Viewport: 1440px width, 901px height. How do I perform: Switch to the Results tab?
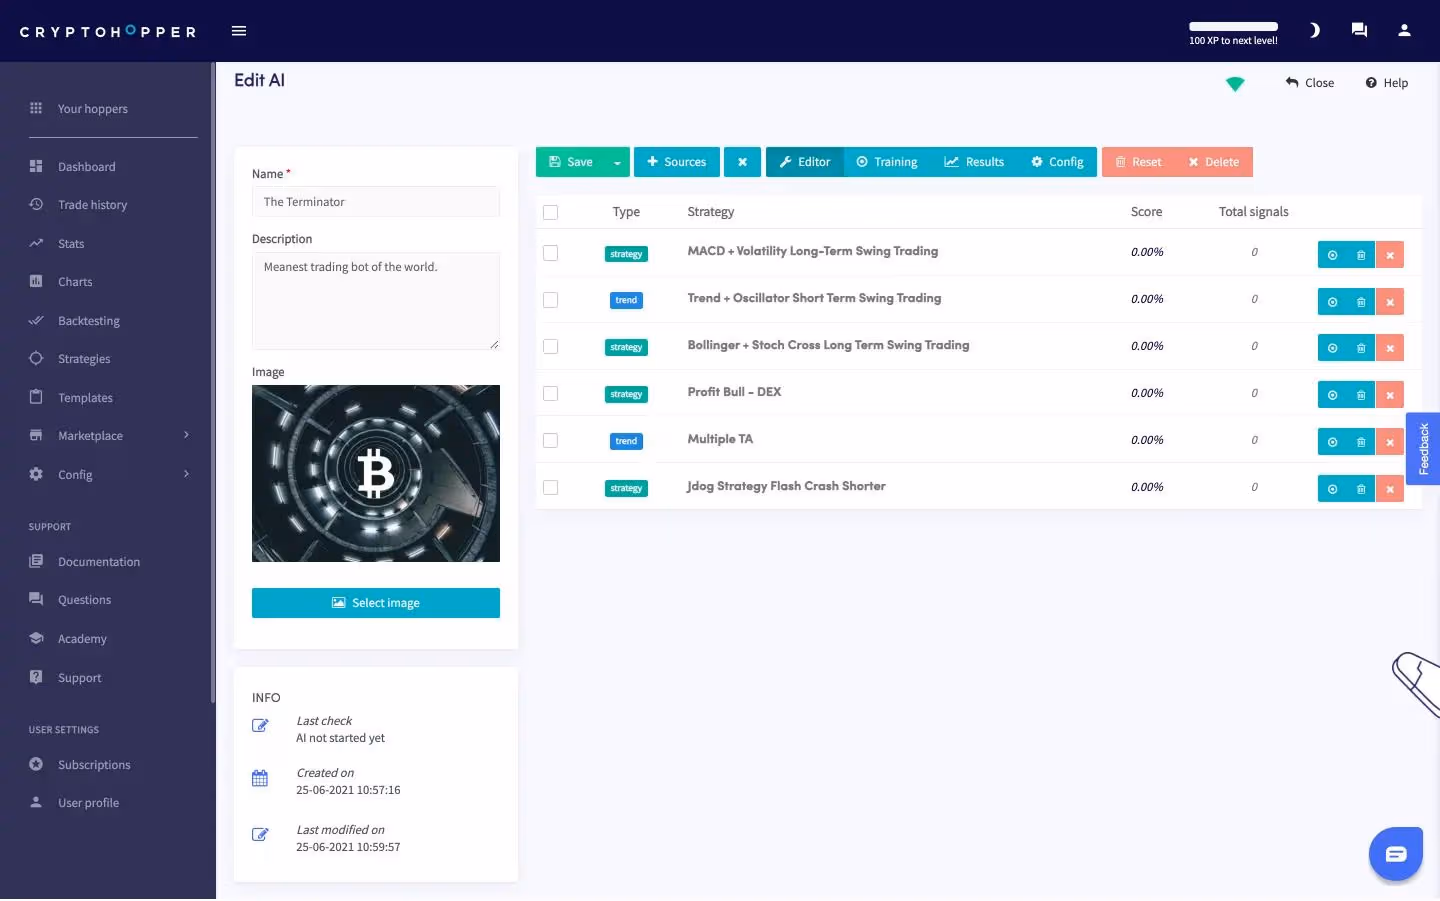(974, 162)
